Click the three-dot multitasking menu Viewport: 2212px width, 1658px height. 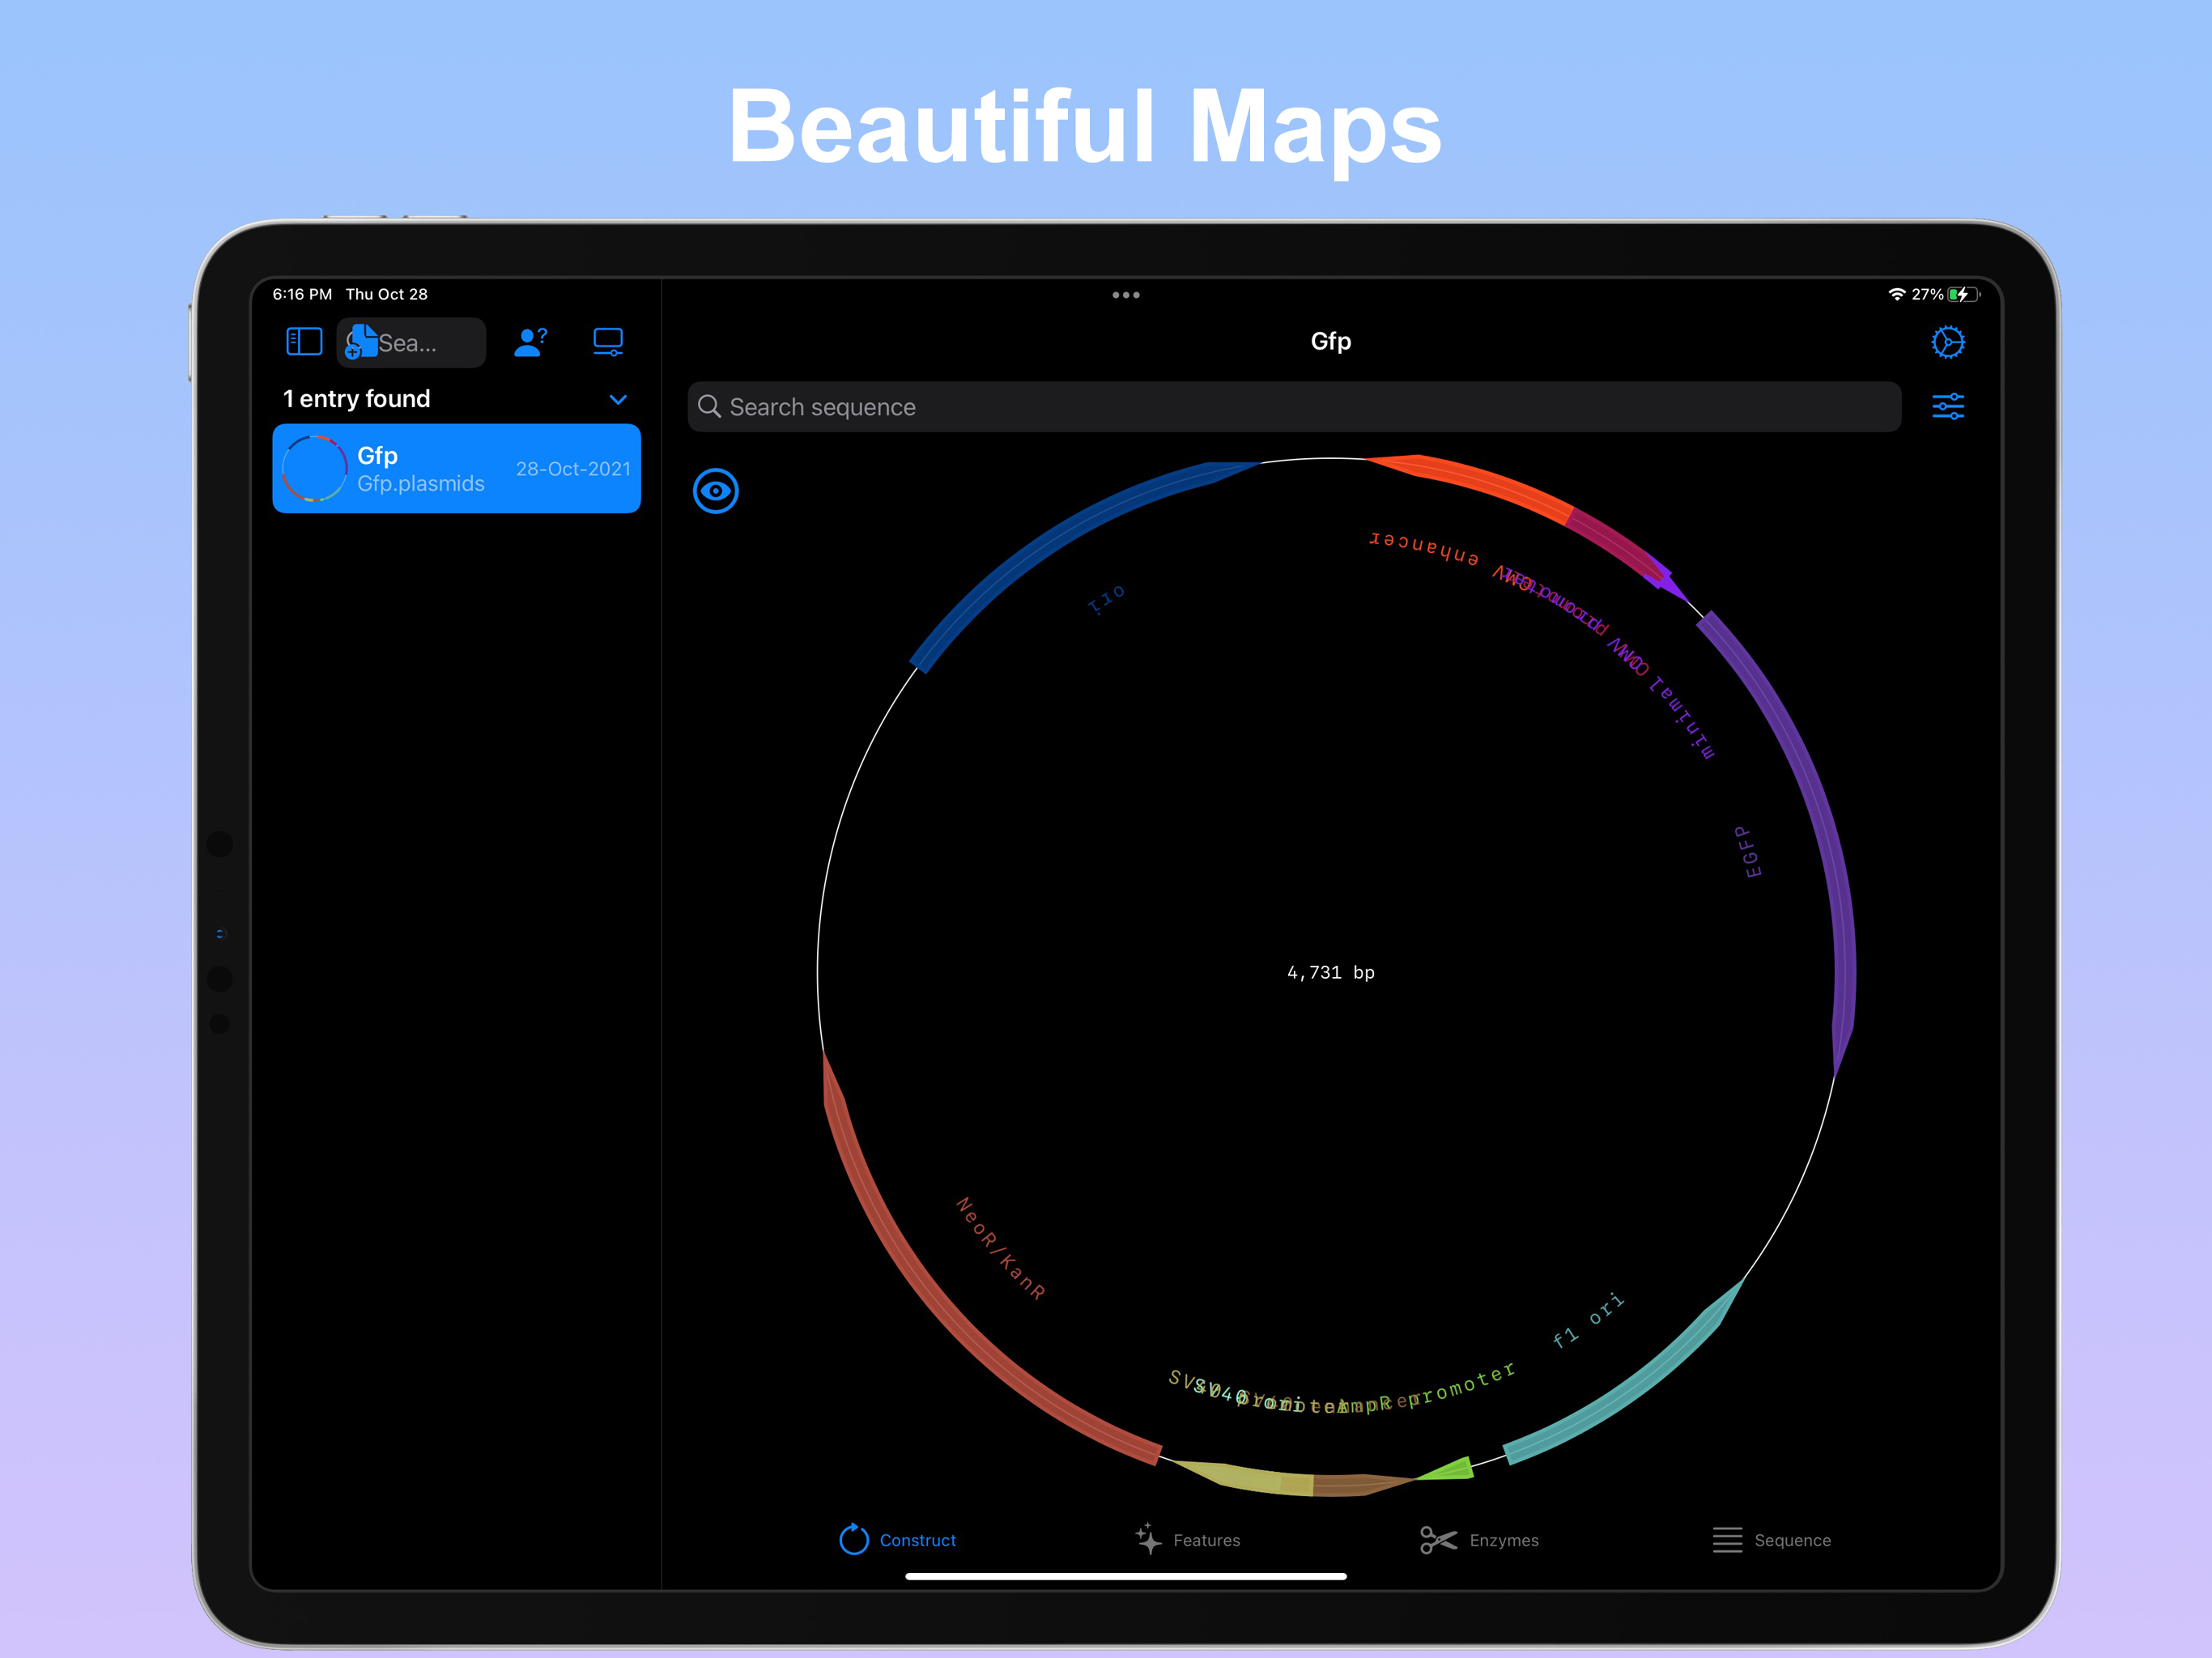[x=1126, y=295]
